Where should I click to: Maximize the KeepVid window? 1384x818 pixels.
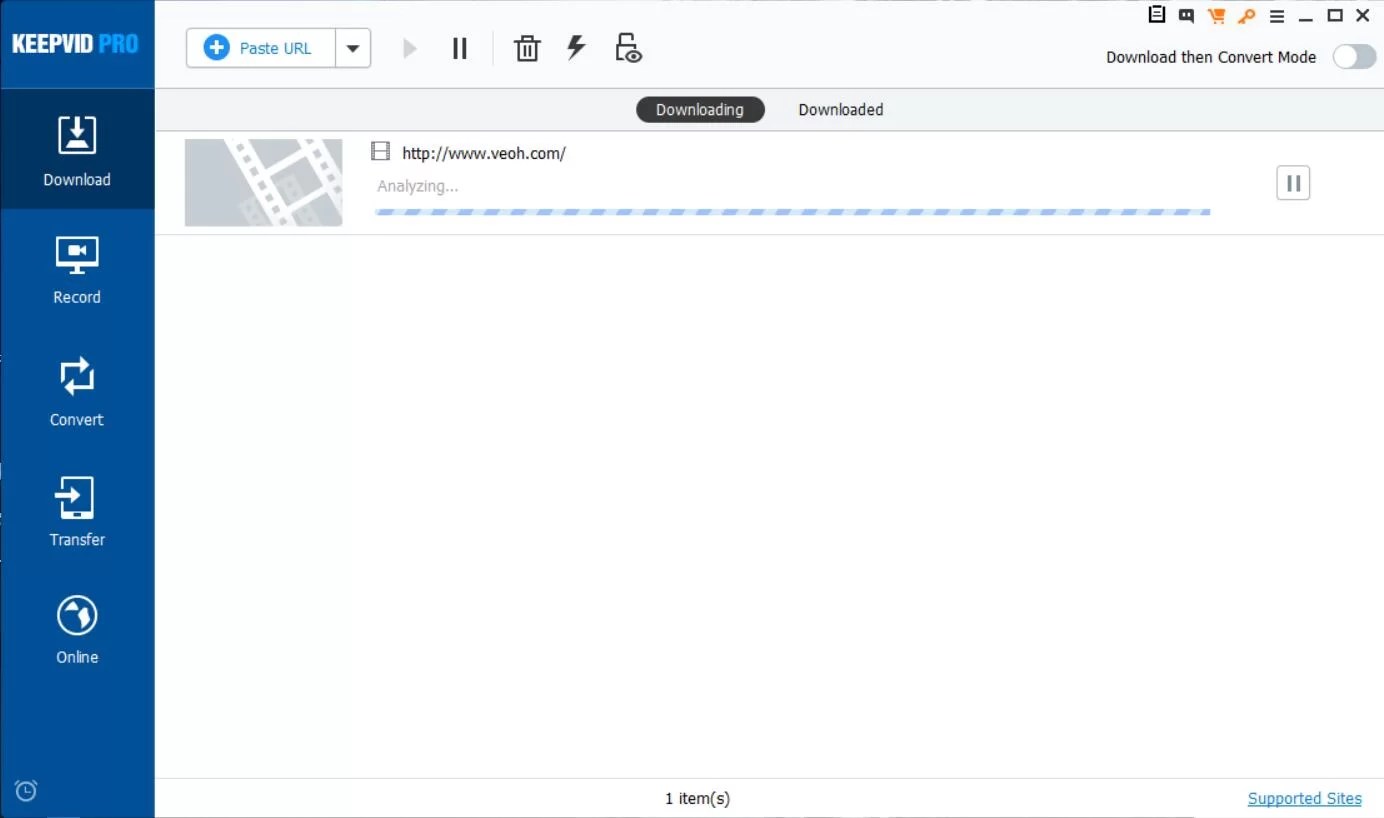tap(1334, 15)
